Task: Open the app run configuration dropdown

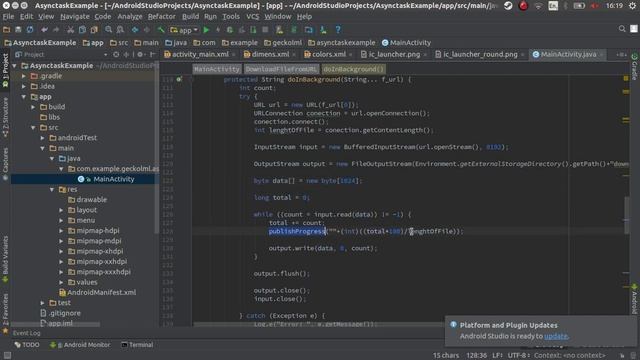Action: pyautogui.click(x=184, y=30)
